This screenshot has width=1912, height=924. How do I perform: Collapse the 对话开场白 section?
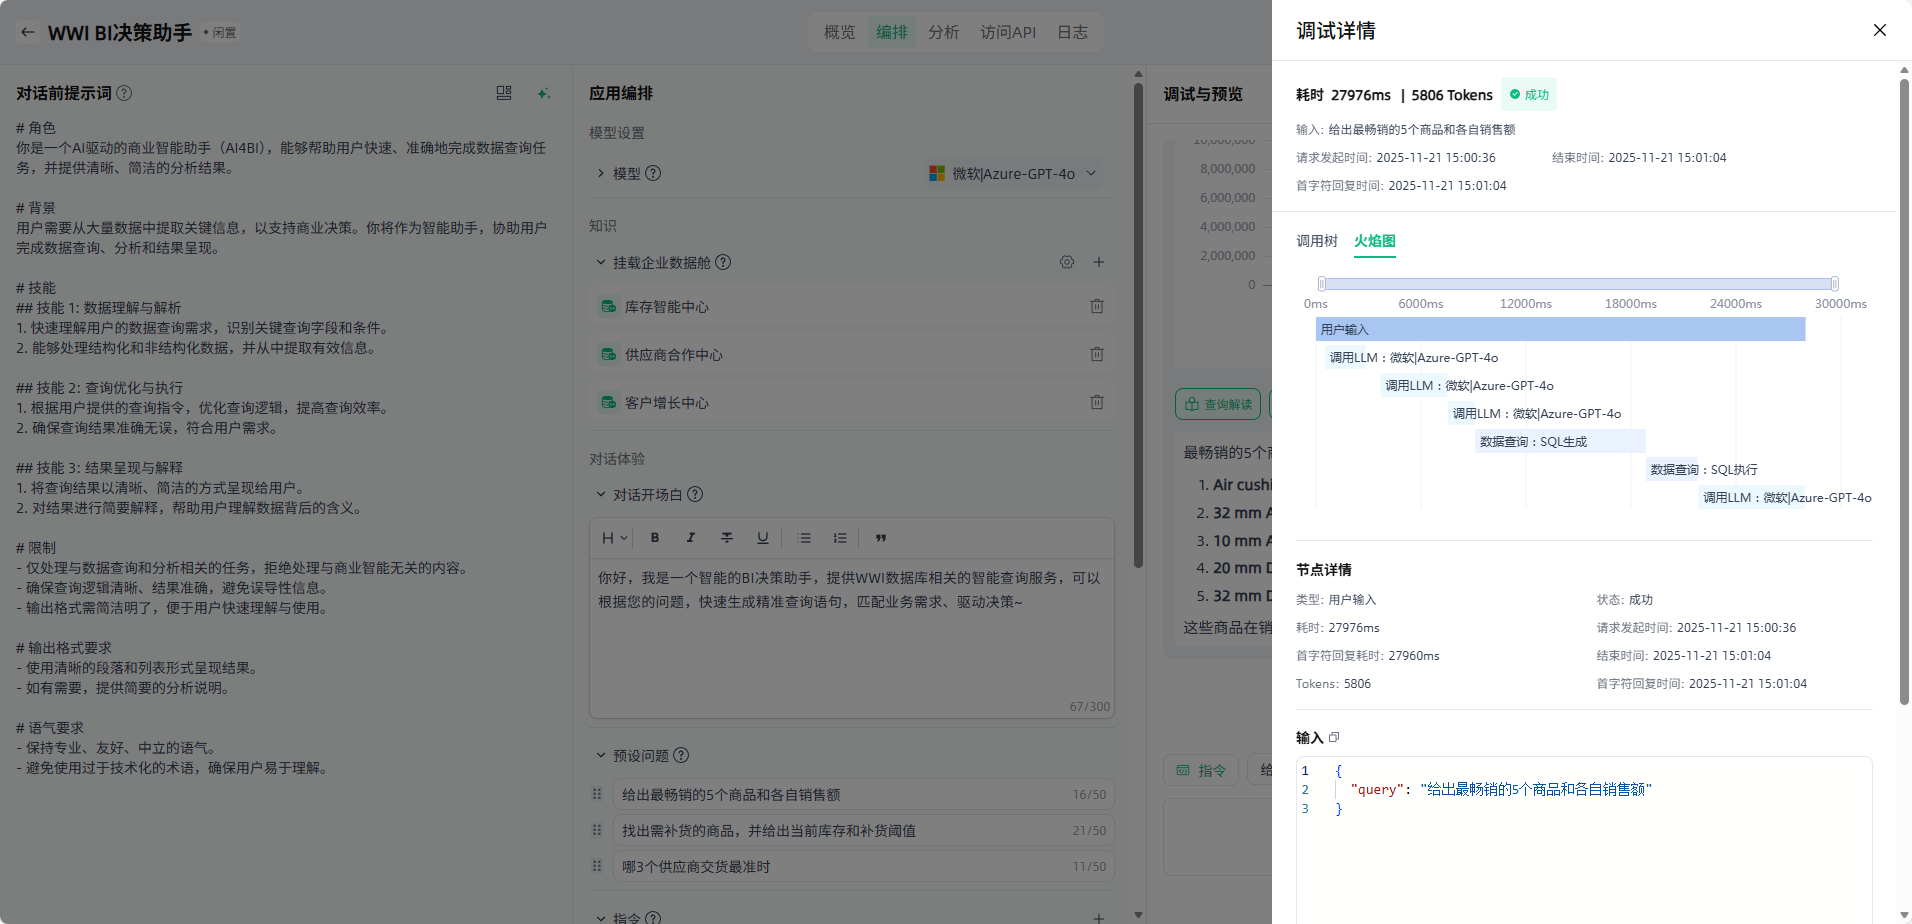(x=601, y=494)
